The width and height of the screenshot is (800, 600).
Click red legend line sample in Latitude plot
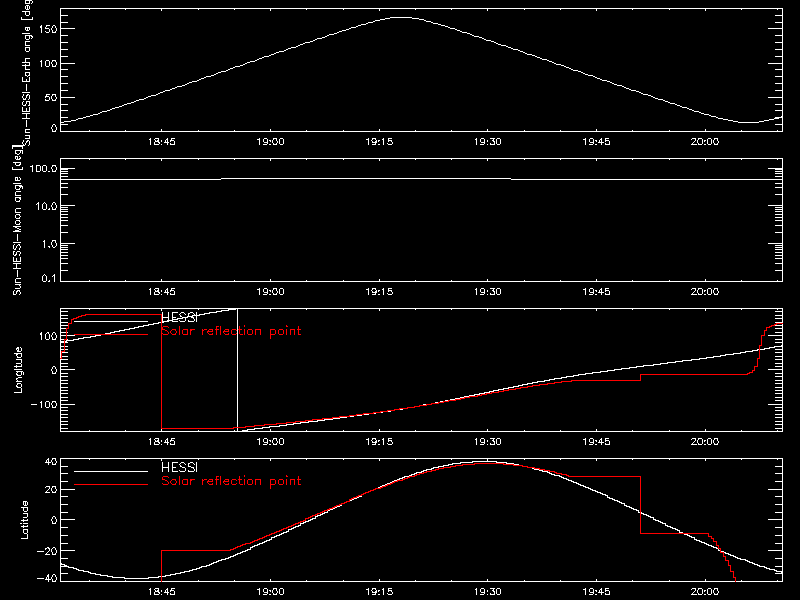pos(111,484)
